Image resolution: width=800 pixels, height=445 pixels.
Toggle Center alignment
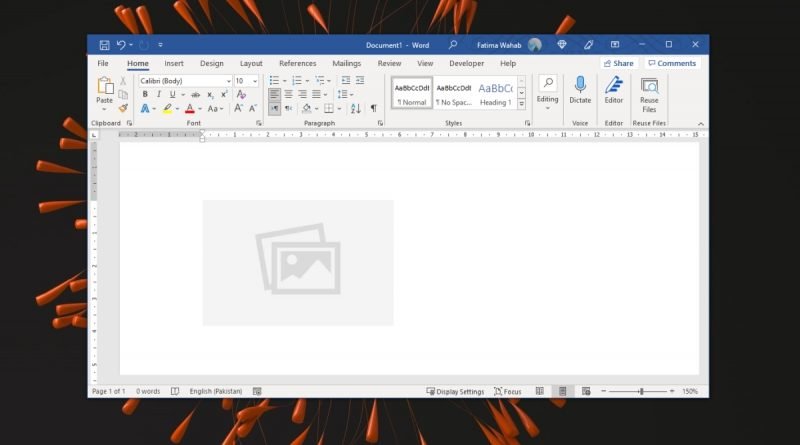pos(288,94)
